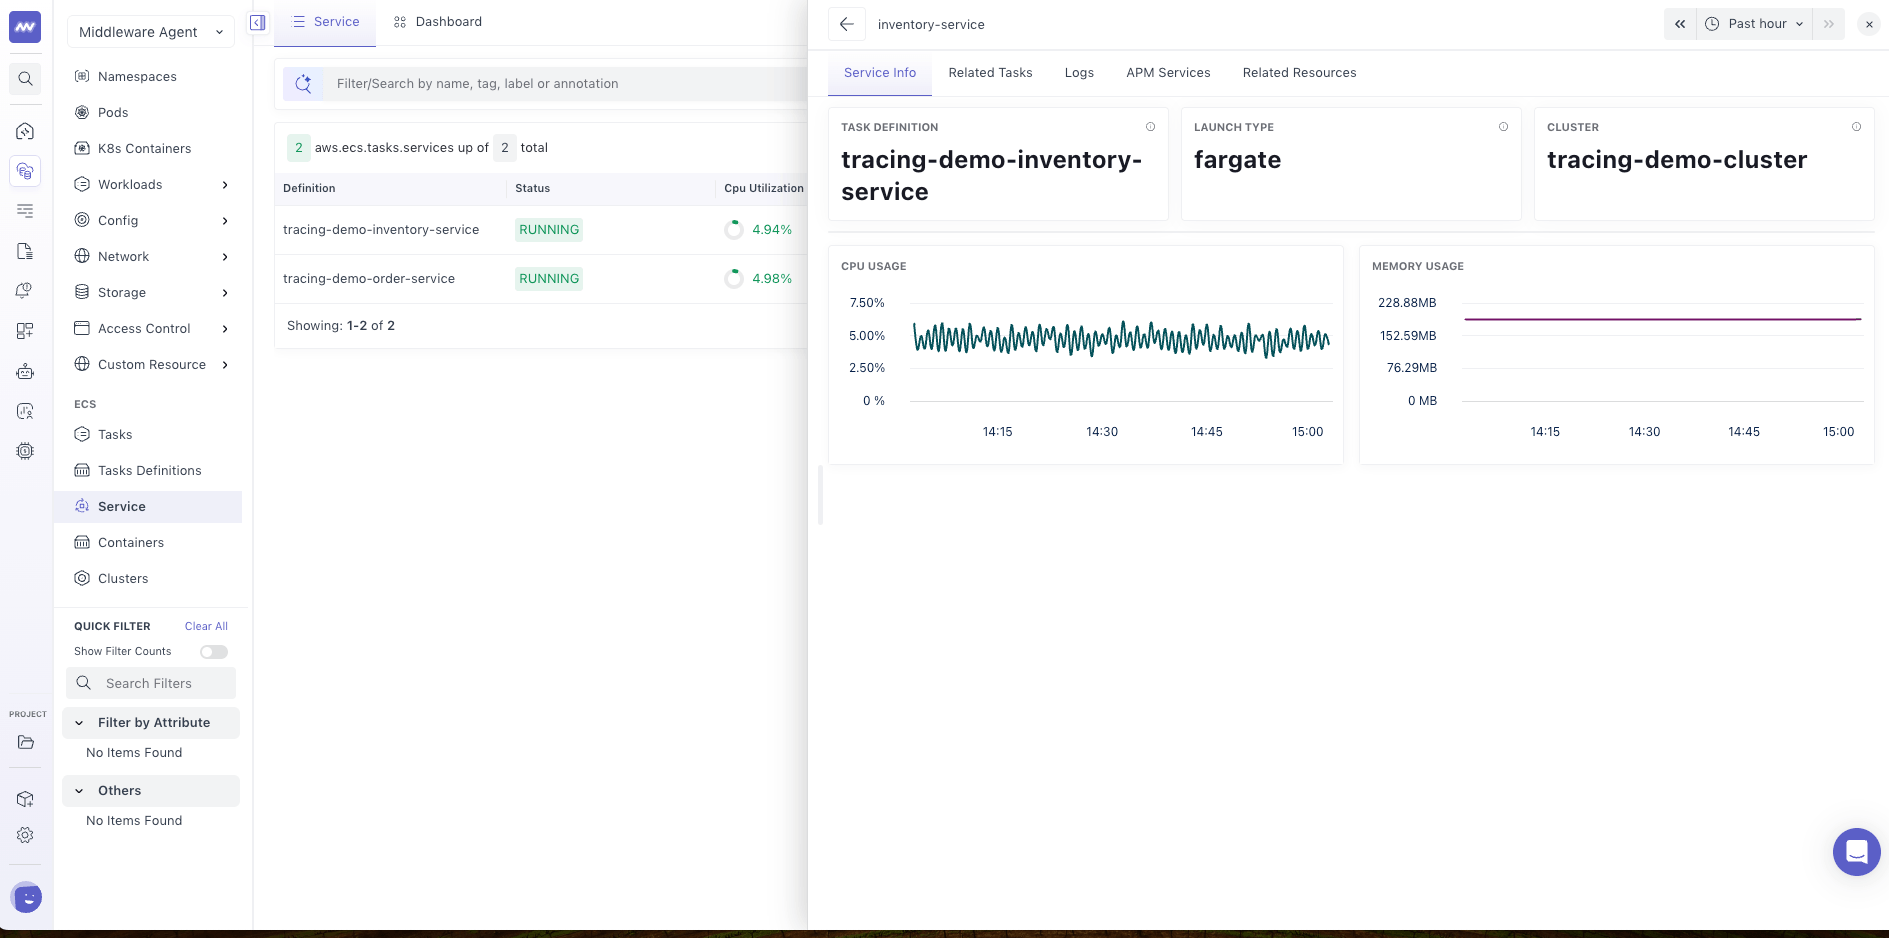1889x938 pixels.
Task: Open the Middleware Agent dropdown
Action: point(151,32)
